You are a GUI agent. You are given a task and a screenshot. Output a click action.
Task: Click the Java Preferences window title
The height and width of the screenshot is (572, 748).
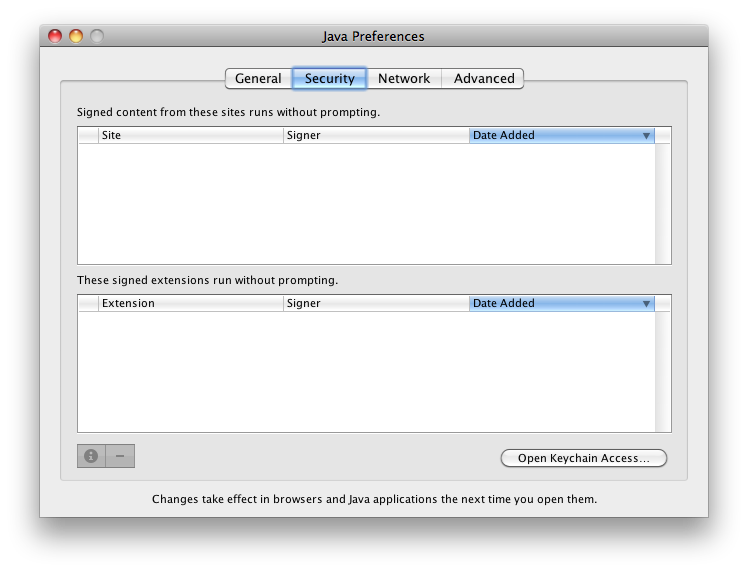click(x=373, y=36)
